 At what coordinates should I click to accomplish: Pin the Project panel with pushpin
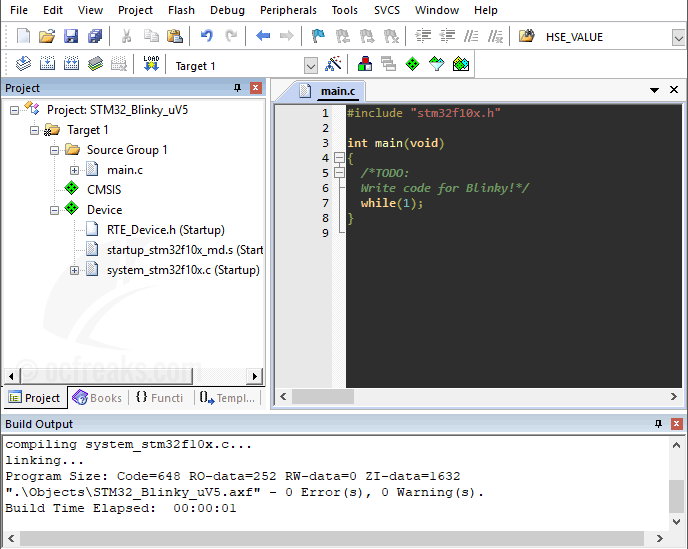pos(237,88)
